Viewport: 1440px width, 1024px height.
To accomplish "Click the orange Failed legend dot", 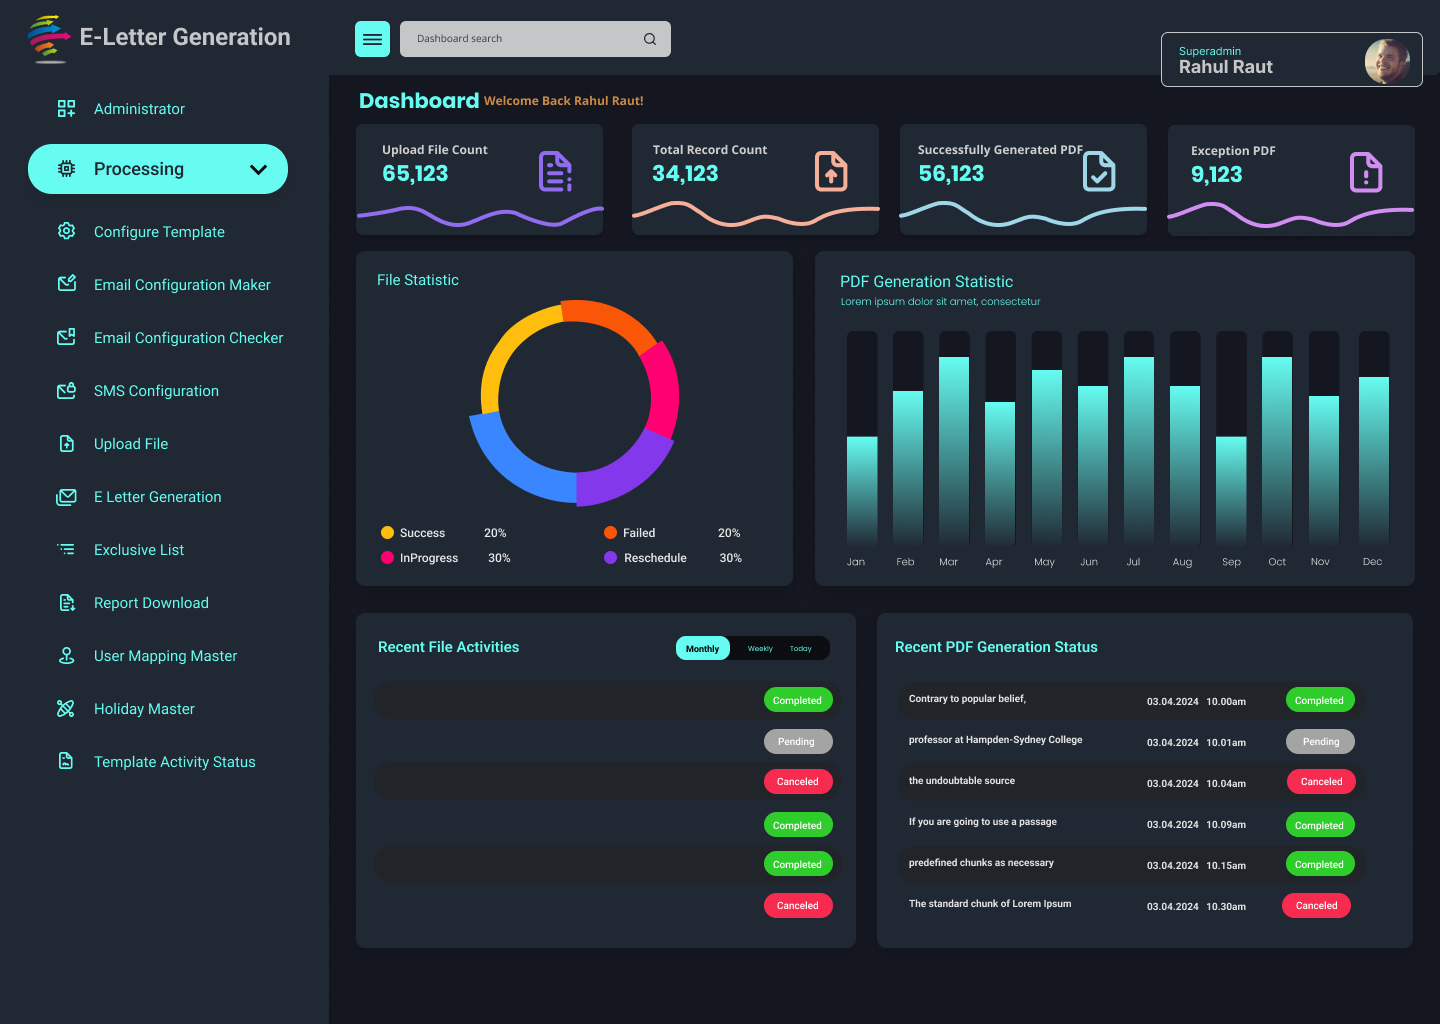I will click(x=610, y=533).
